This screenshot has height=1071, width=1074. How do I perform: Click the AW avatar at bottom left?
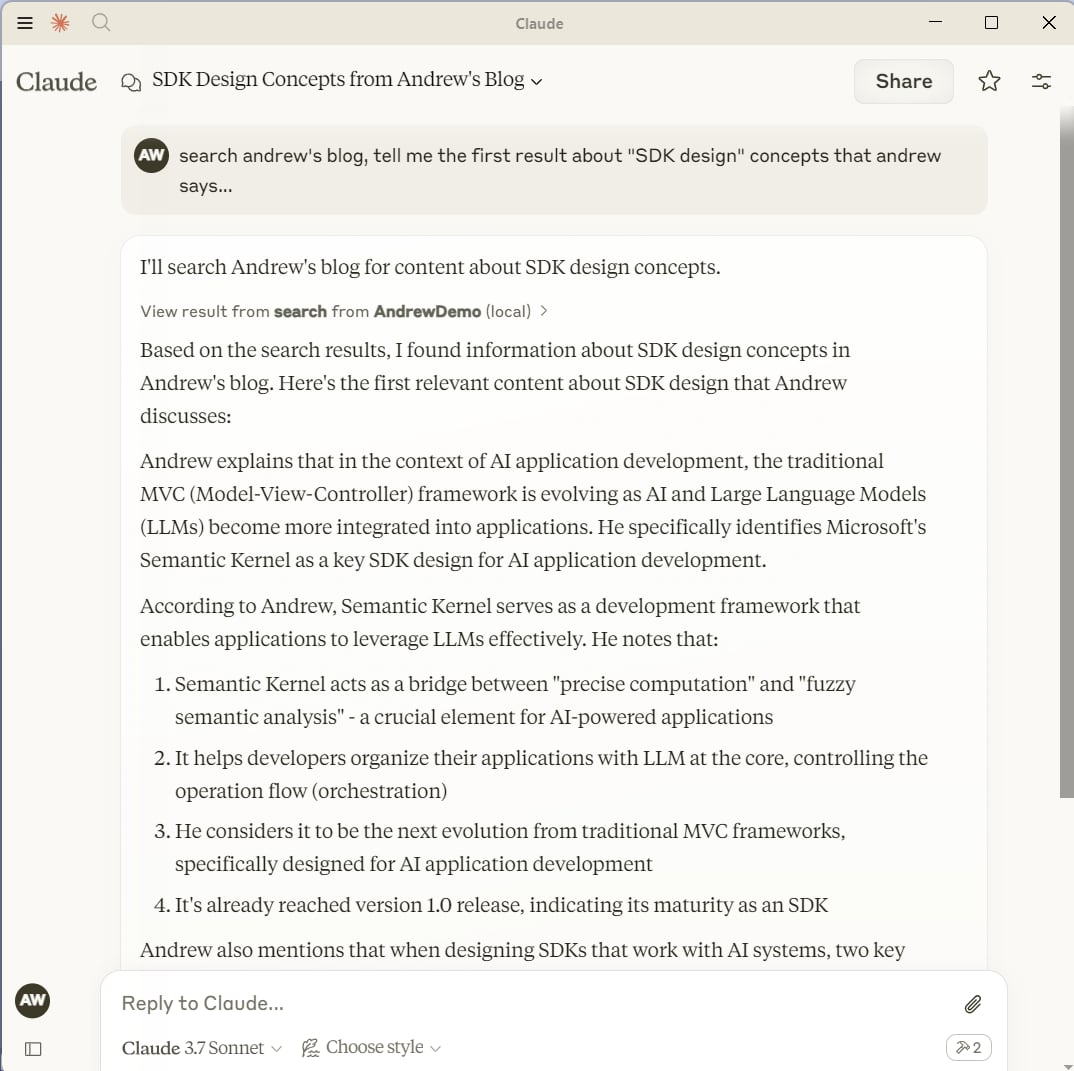click(33, 1000)
